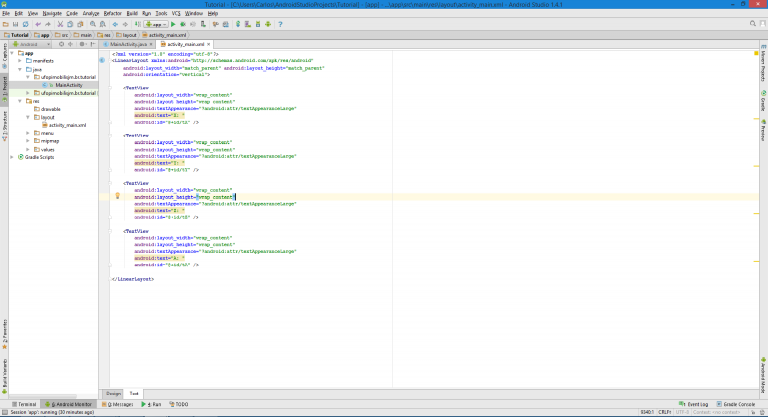Switch to the MainActivity.java editor tab
This screenshot has height=417, width=768.
click(126, 45)
